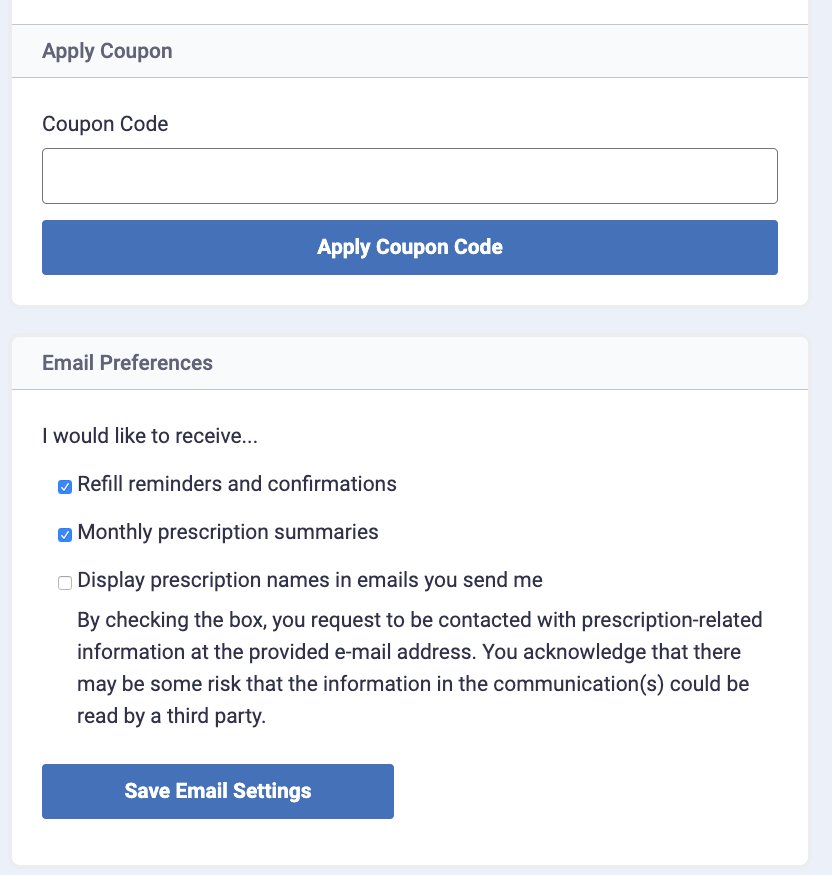Screen dimensions: 832x875
Task: Click the "Coupon Code" field label
Action: [x=105, y=124]
